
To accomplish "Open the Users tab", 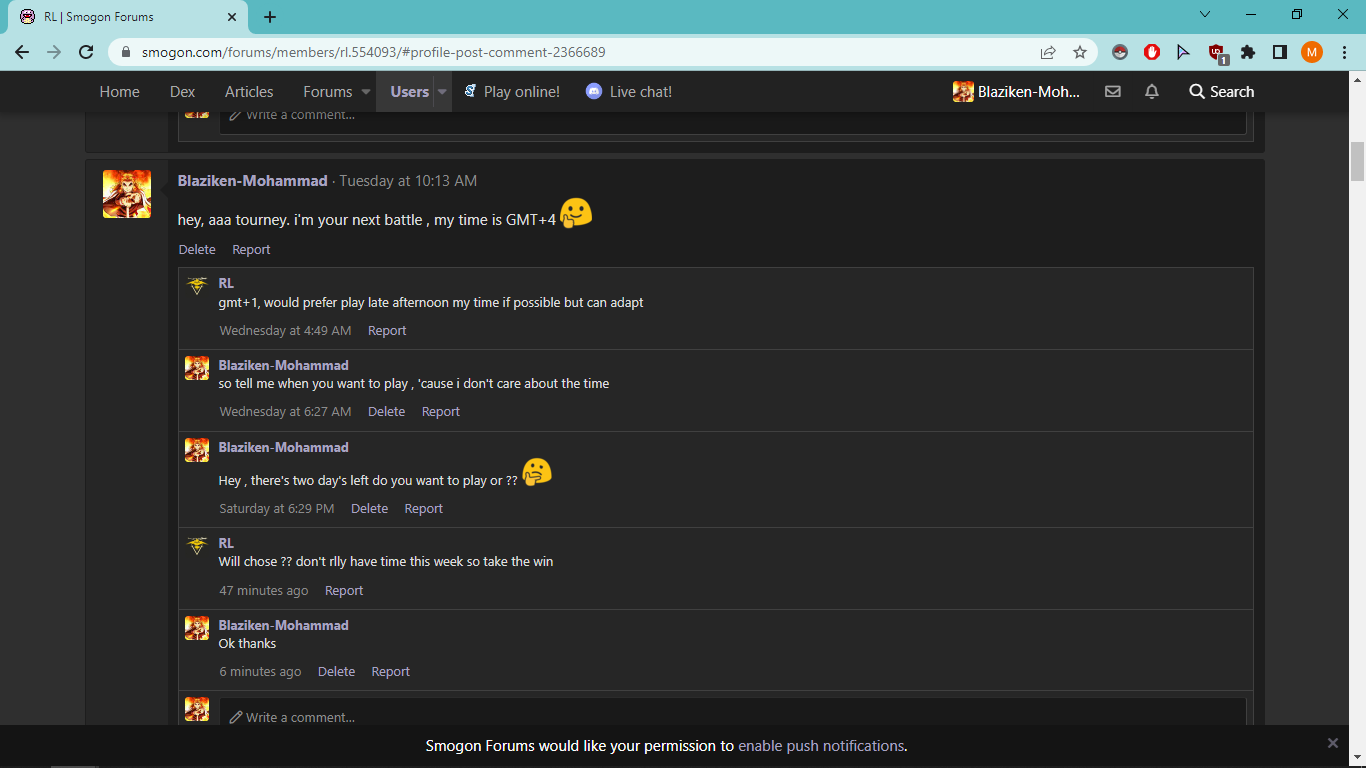I will (x=409, y=92).
